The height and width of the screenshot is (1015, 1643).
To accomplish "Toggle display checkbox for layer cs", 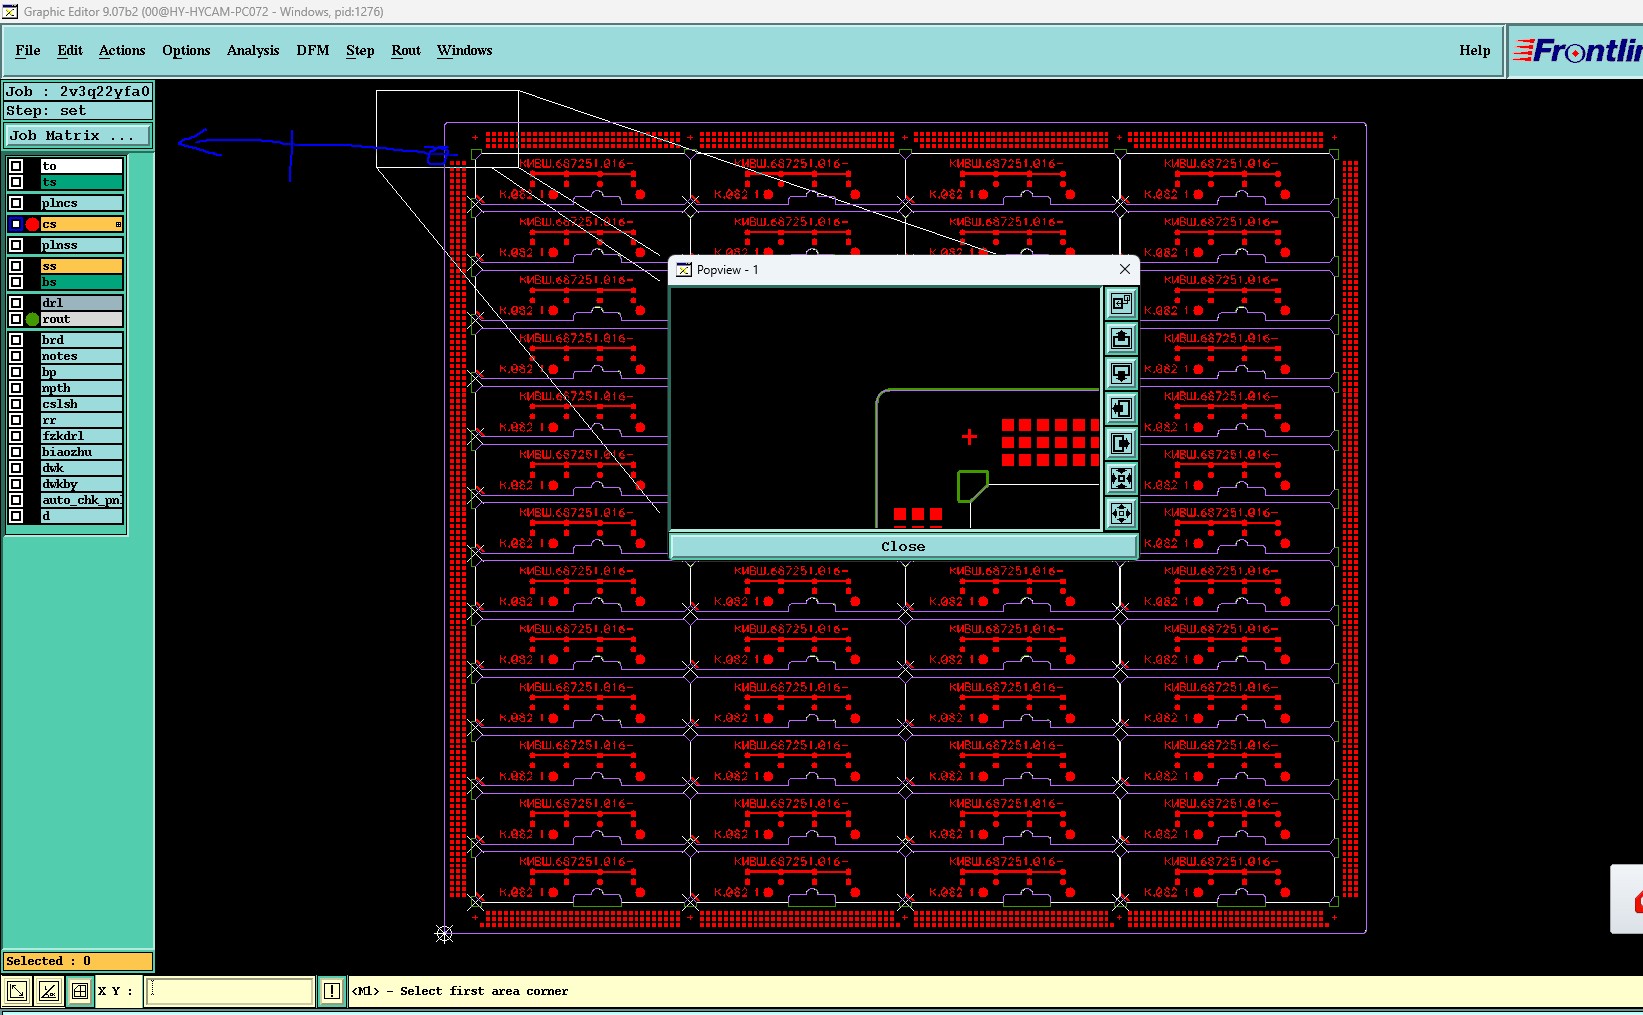I will click(x=16, y=224).
